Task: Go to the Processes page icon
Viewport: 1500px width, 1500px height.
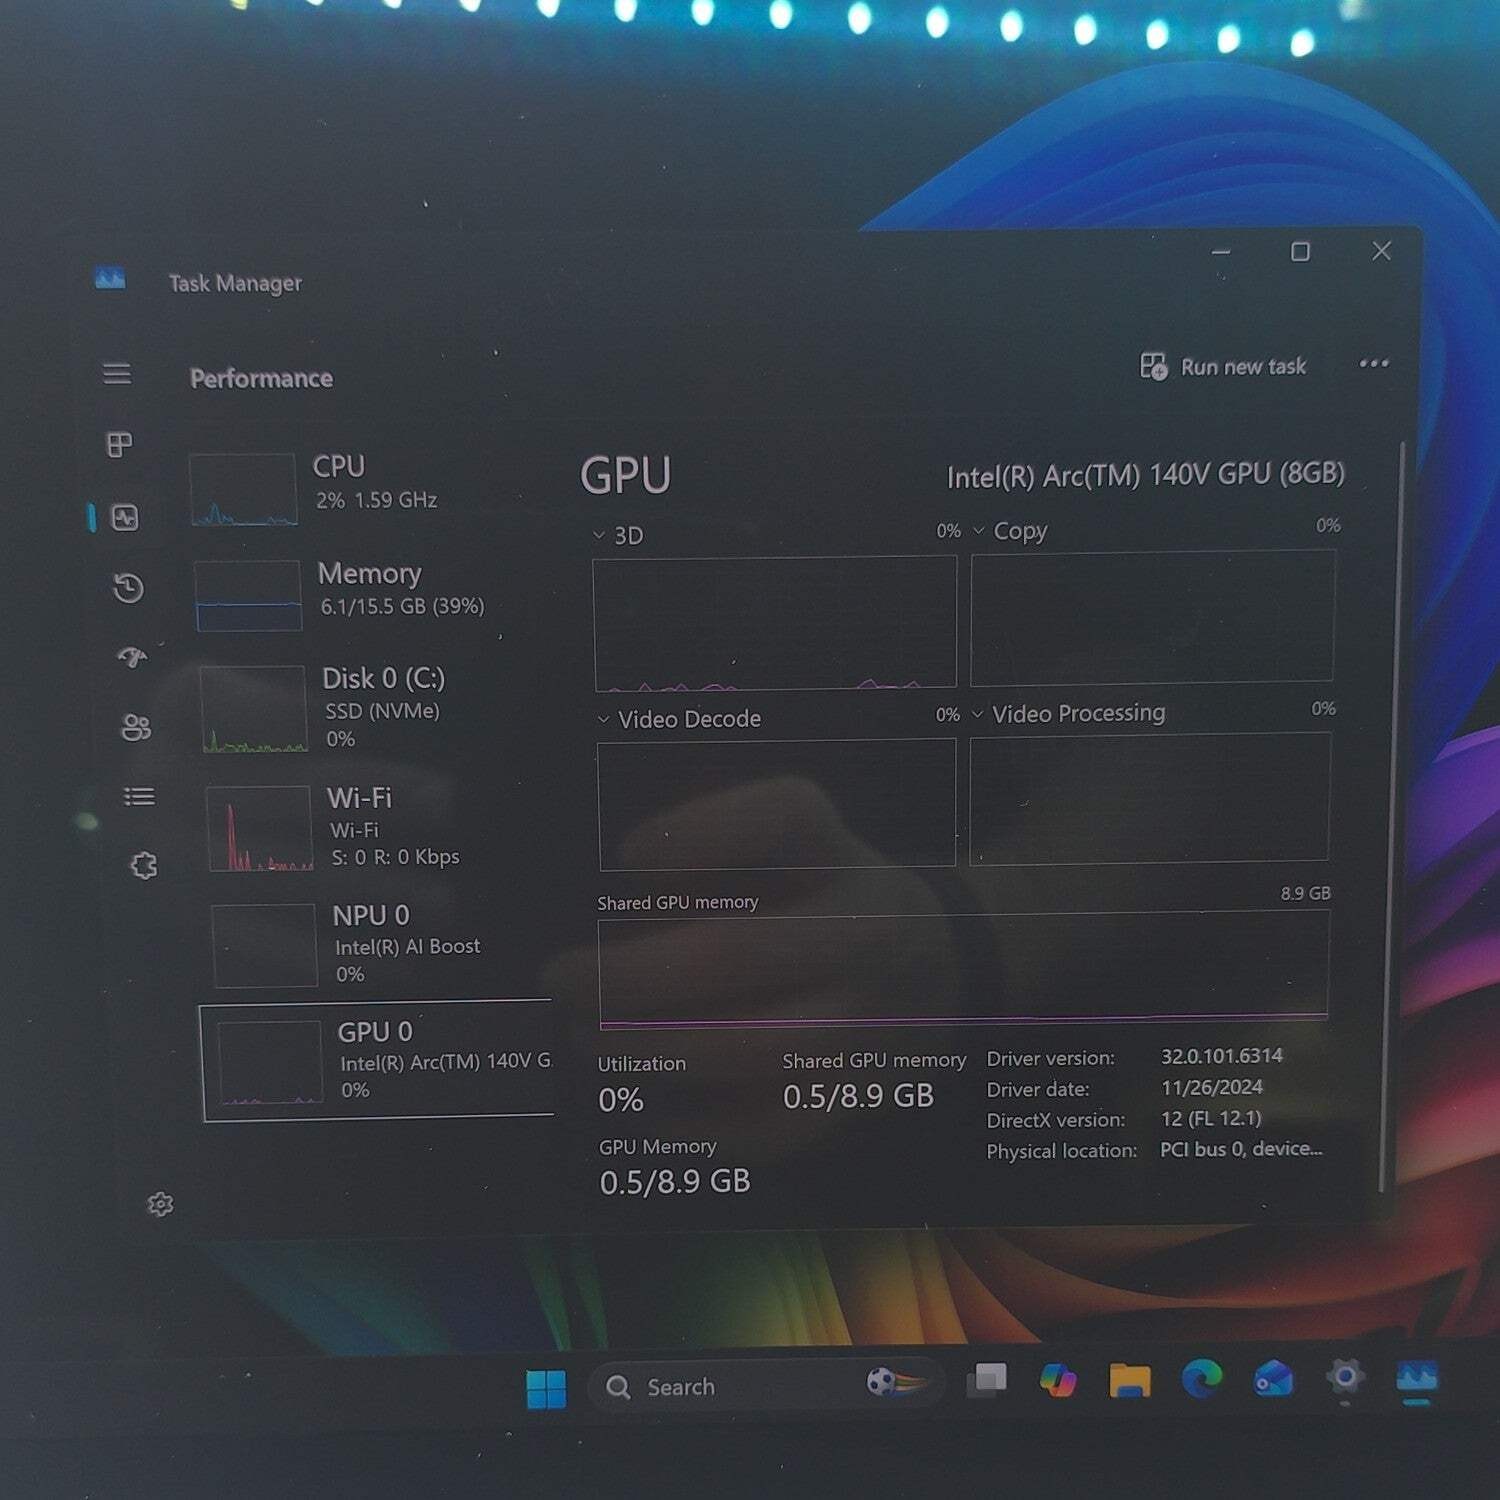Action: pyautogui.click(x=120, y=444)
